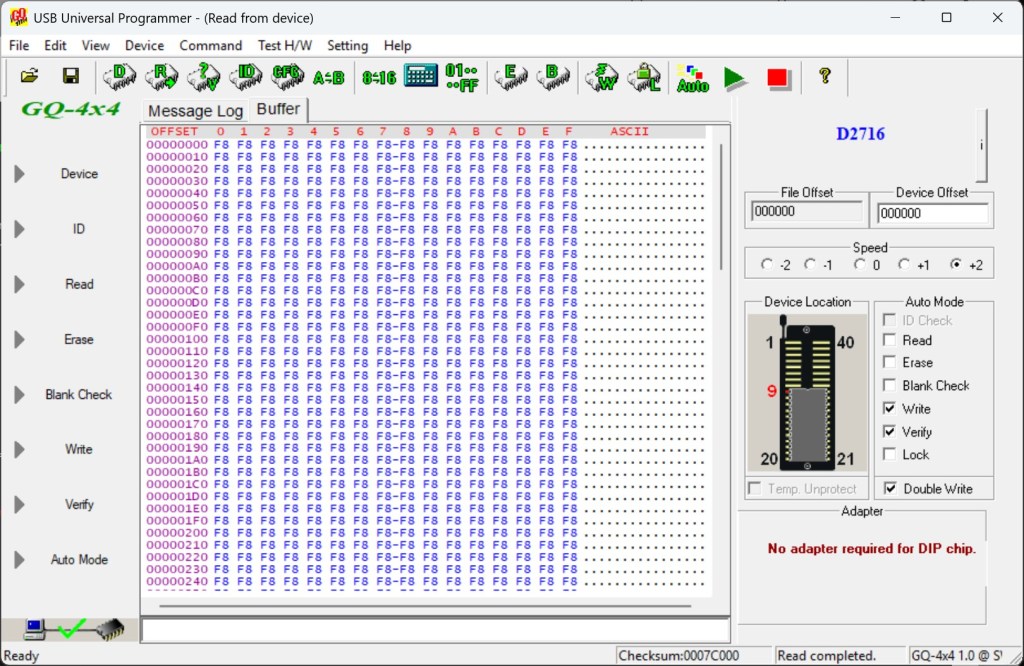Open the Command menu
This screenshot has height=666, width=1024.
[x=210, y=46]
